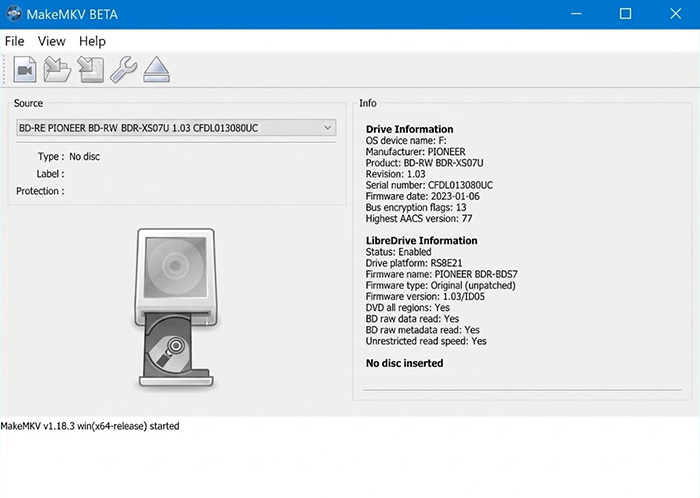Open the File menu
The width and height of the screenshot is (700, 498).
[x=14, y=41]
